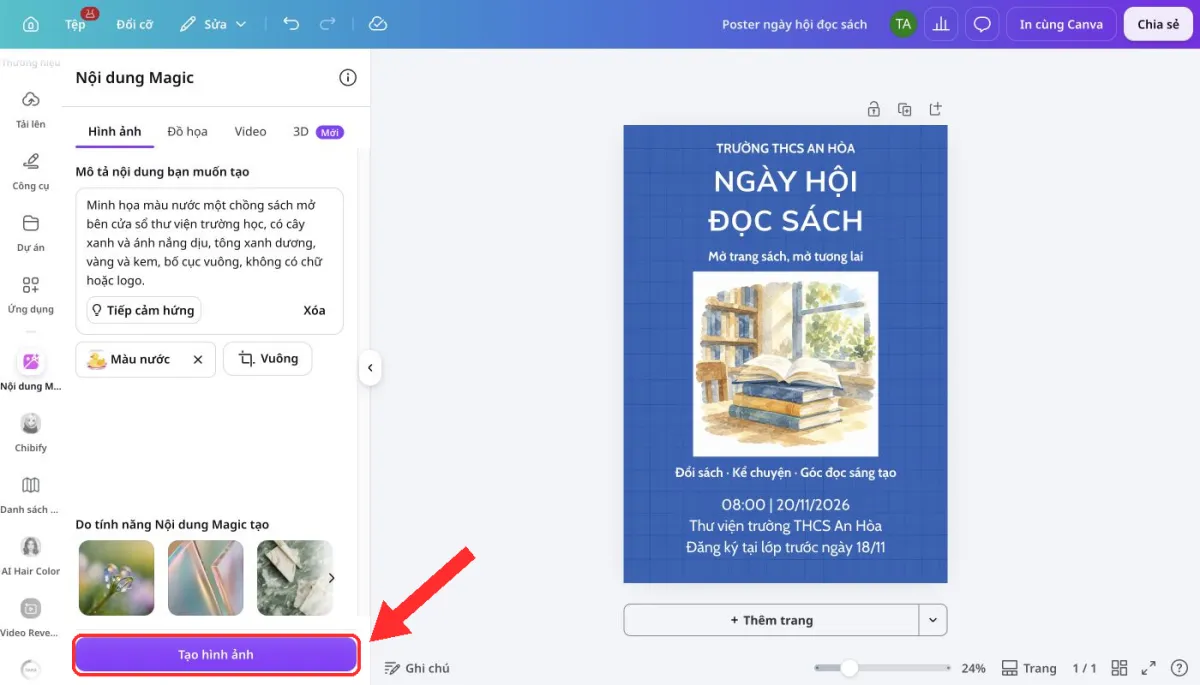Screen dimensions: 1200x685
Task: Open the Vuông aspect ratio selector
Action: pyautogui.click(x=267, y=359)
